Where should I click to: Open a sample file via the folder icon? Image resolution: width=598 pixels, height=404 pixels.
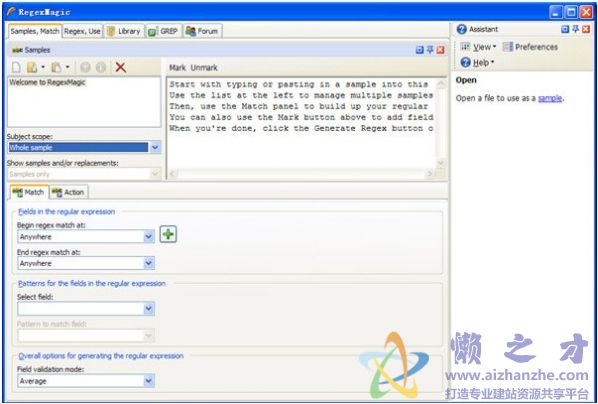[32, 68]
